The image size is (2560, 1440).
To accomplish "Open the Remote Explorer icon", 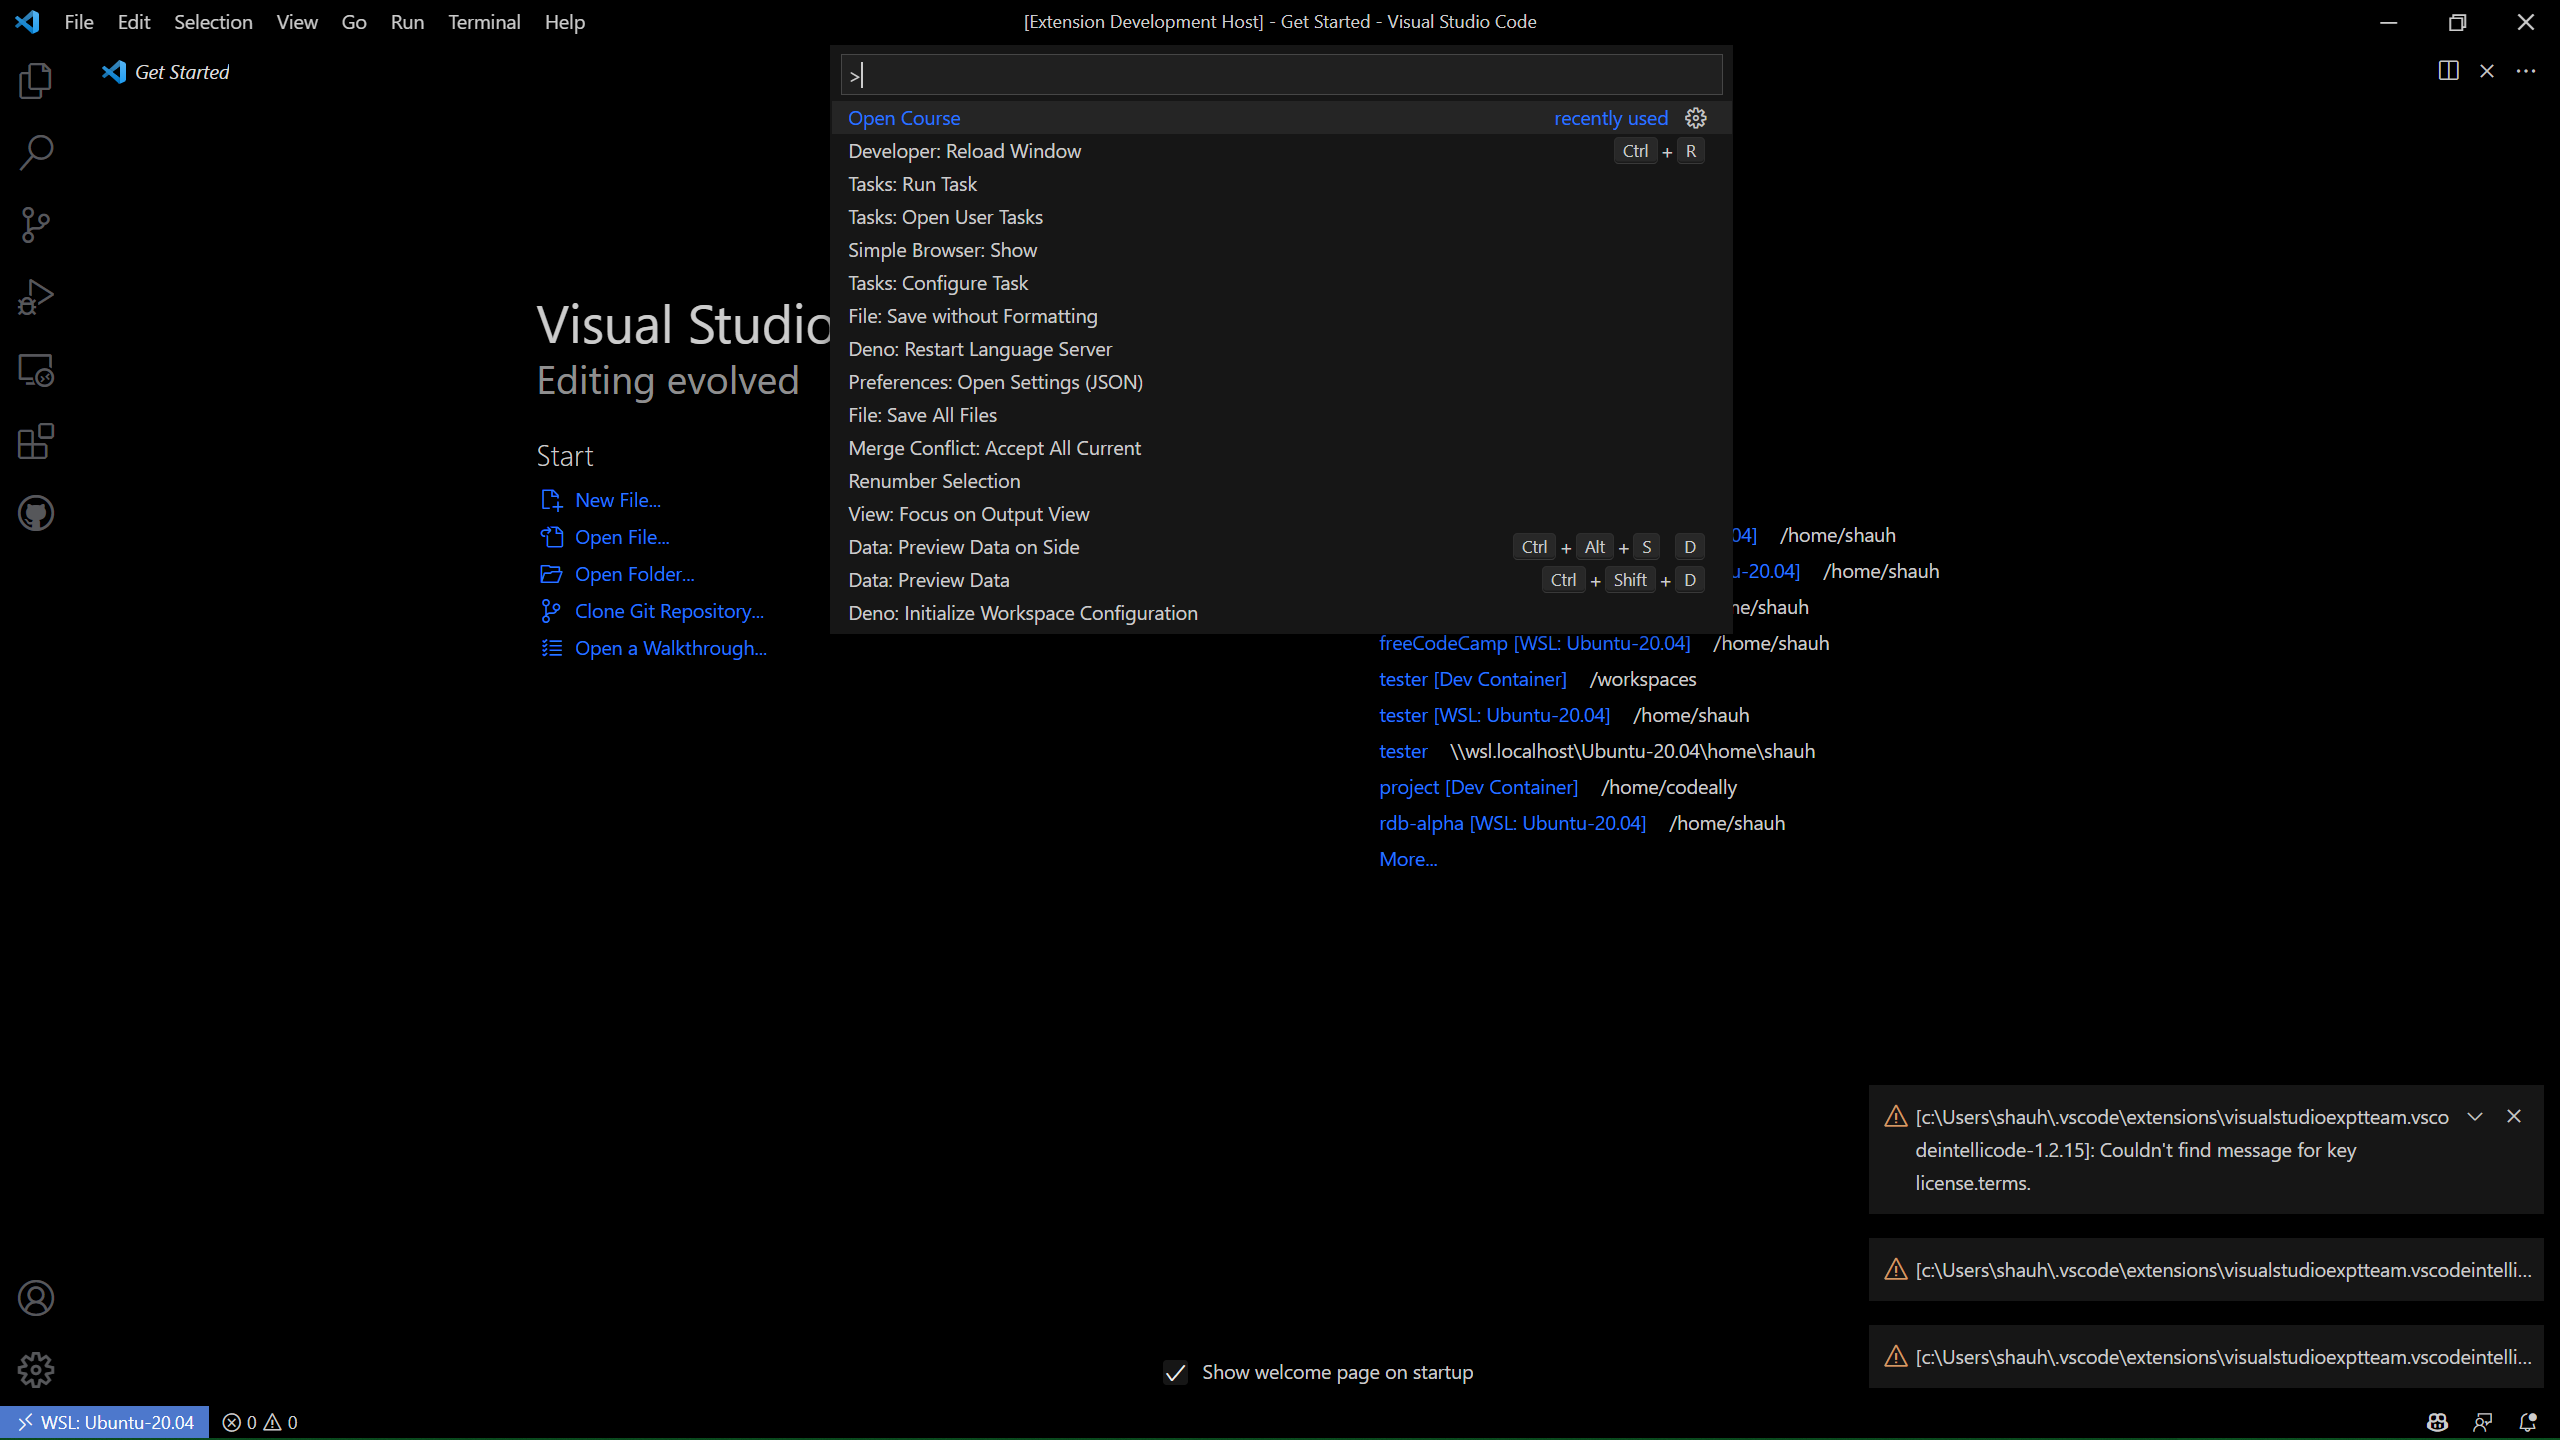I will pyautogui.click(x=36, y=370).
